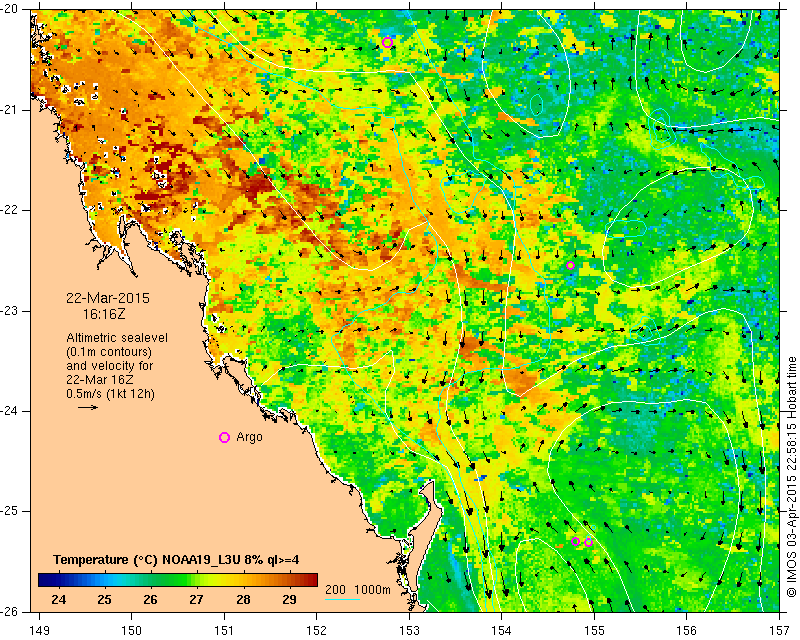Click the 'Argo' legend label
This screenshot has height=640, width=800.
coord(249,437)
